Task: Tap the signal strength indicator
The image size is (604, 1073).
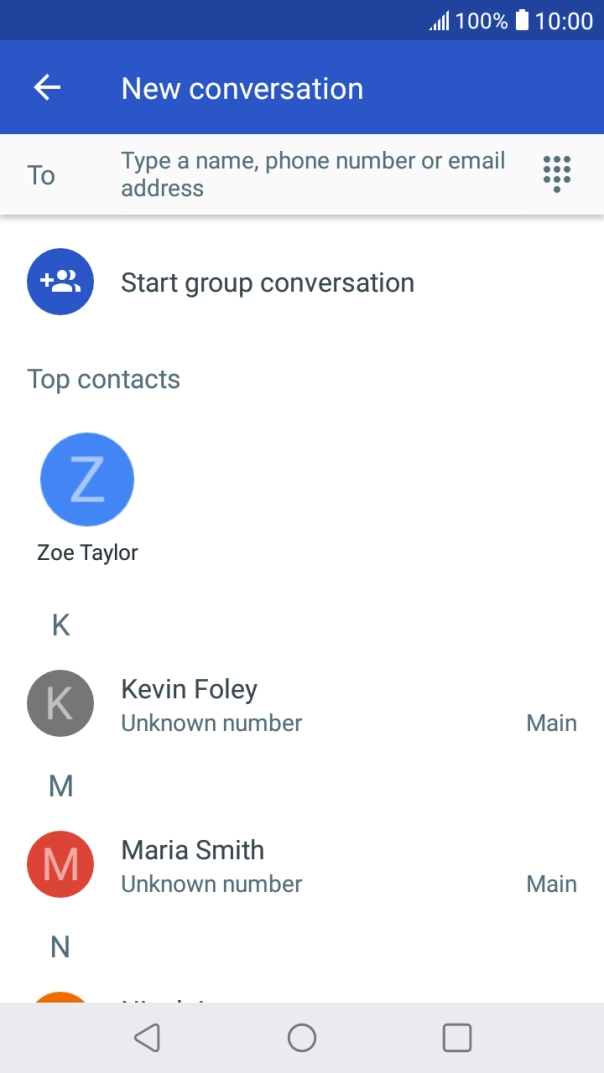Action: pos(439,21)
